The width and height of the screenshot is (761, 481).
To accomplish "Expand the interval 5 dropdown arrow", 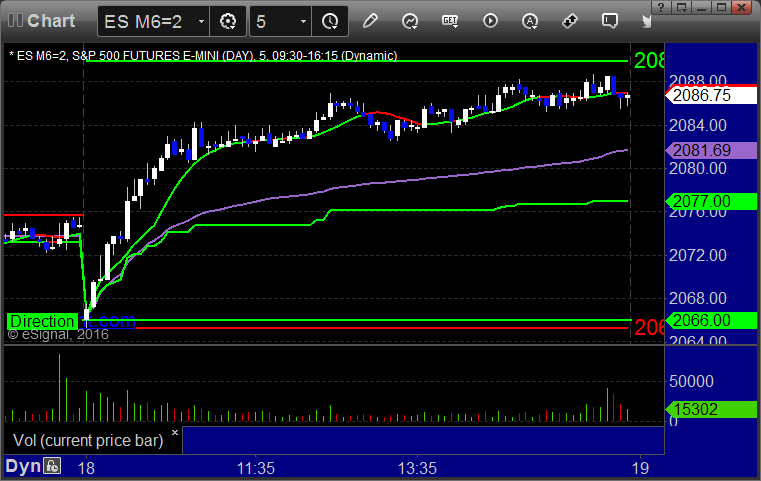I will [x=303, y=21].
